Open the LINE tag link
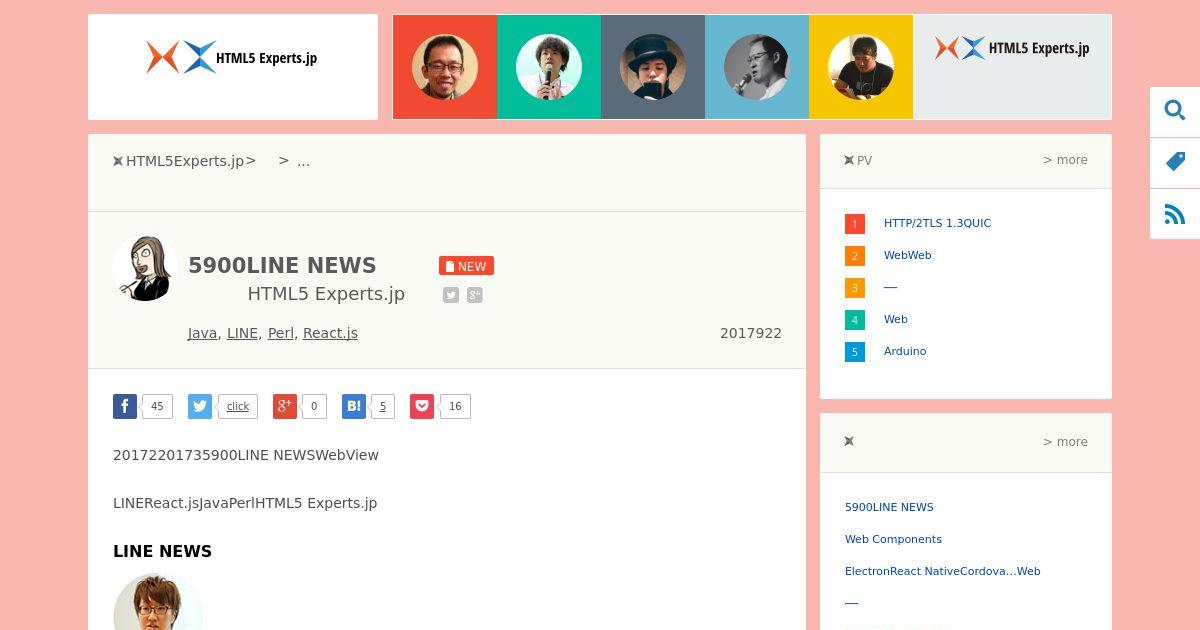Viewport: 1200px width, 630px height. pyautogui.click(x=242, y=333)
